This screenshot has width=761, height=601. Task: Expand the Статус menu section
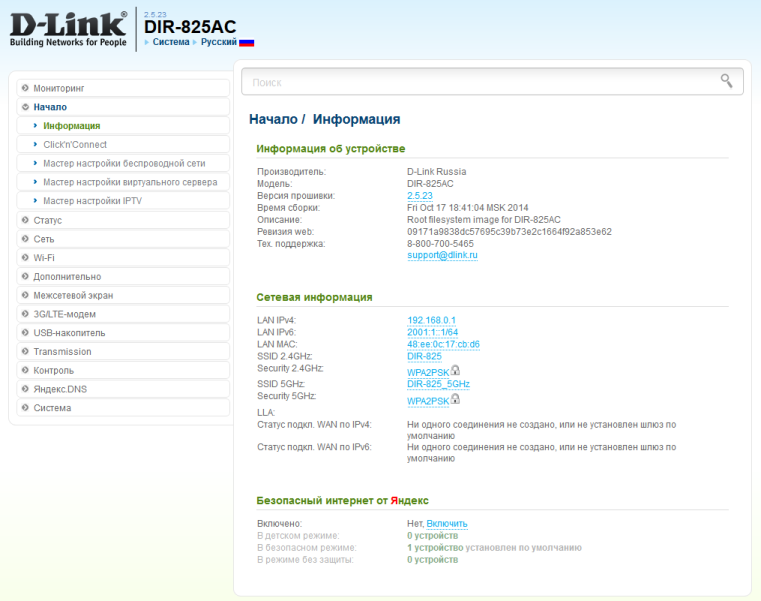pos(123,220)
